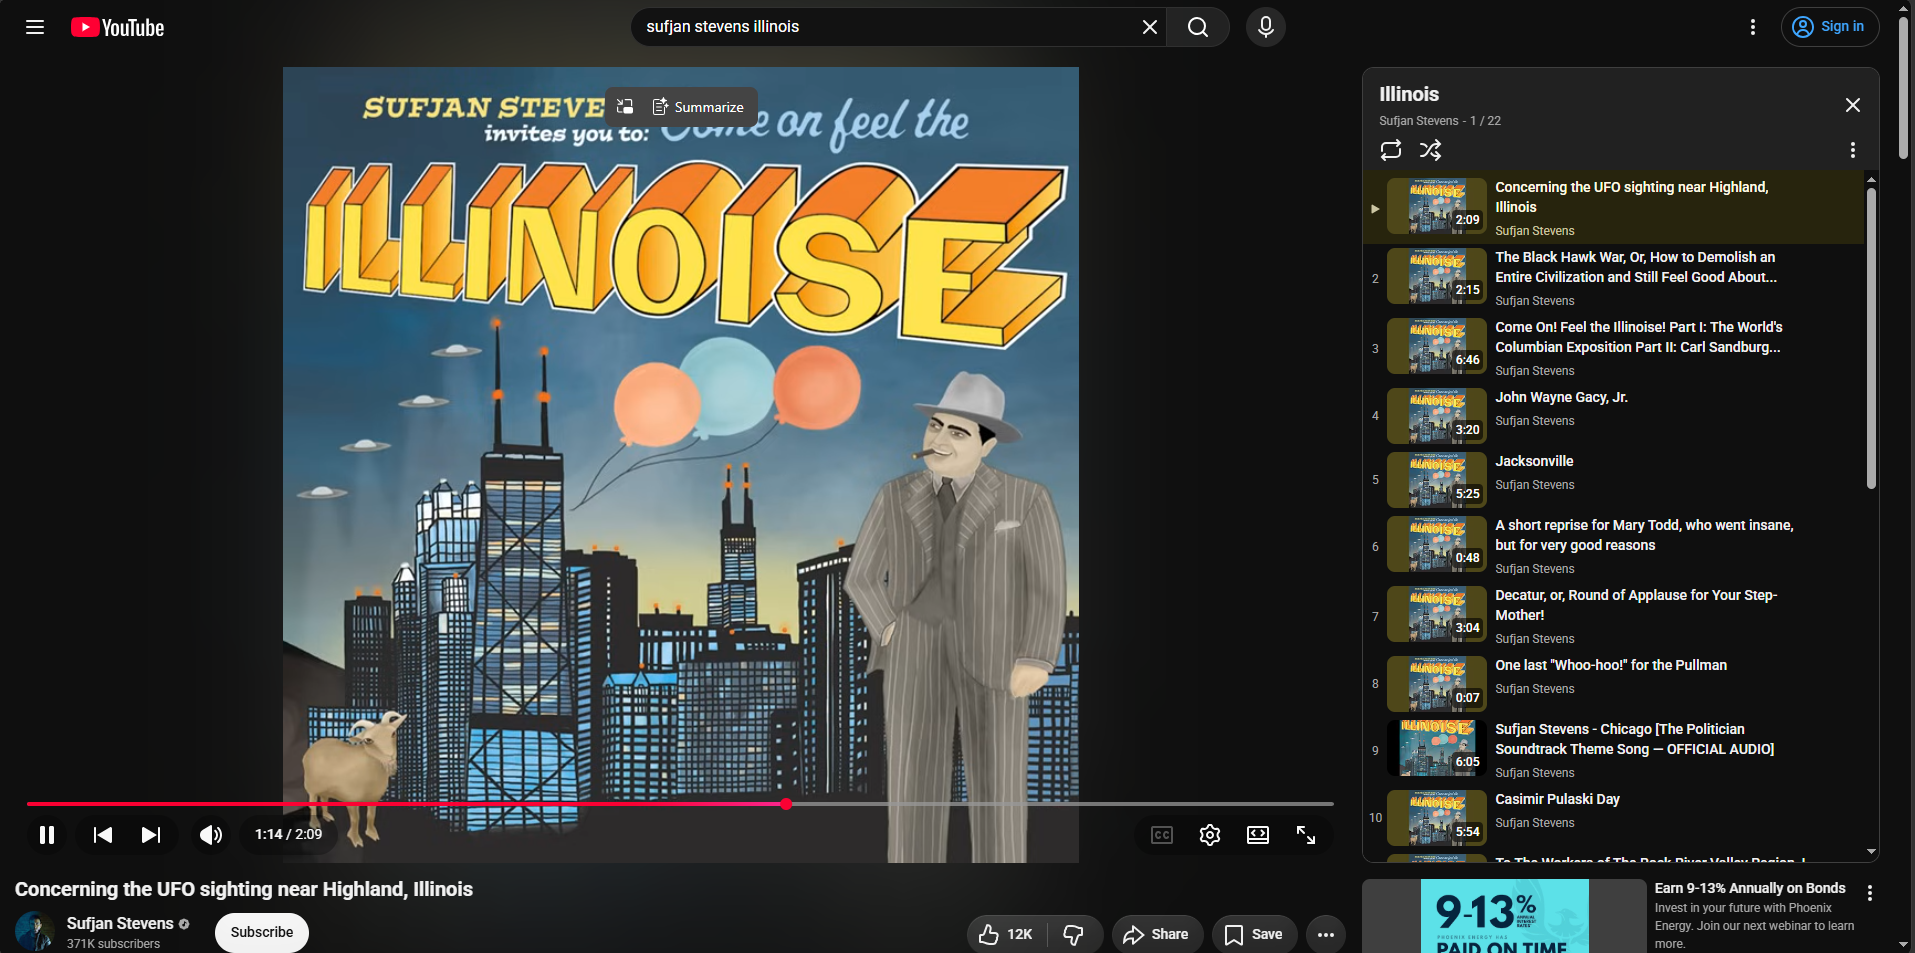Skip to previous track
The image size is (1915, 953).
[x=103, y=835]
